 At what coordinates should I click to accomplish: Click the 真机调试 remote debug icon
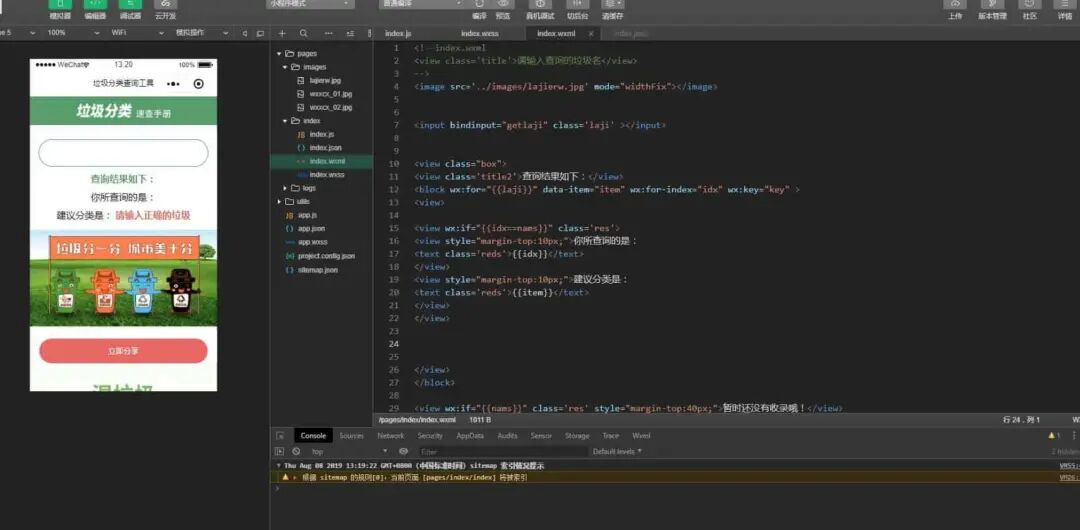(539, 4)
